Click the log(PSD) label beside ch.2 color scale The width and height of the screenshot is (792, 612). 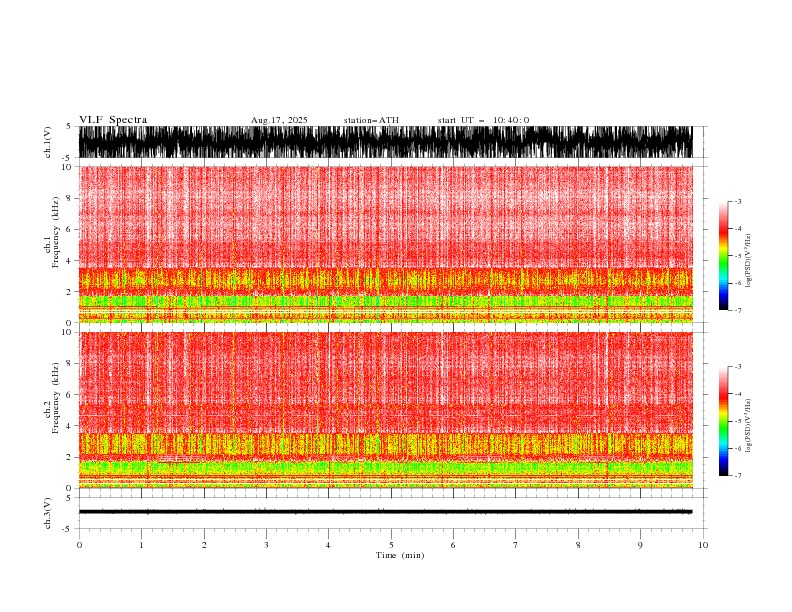pyautogui.click(x=749, y=426)
